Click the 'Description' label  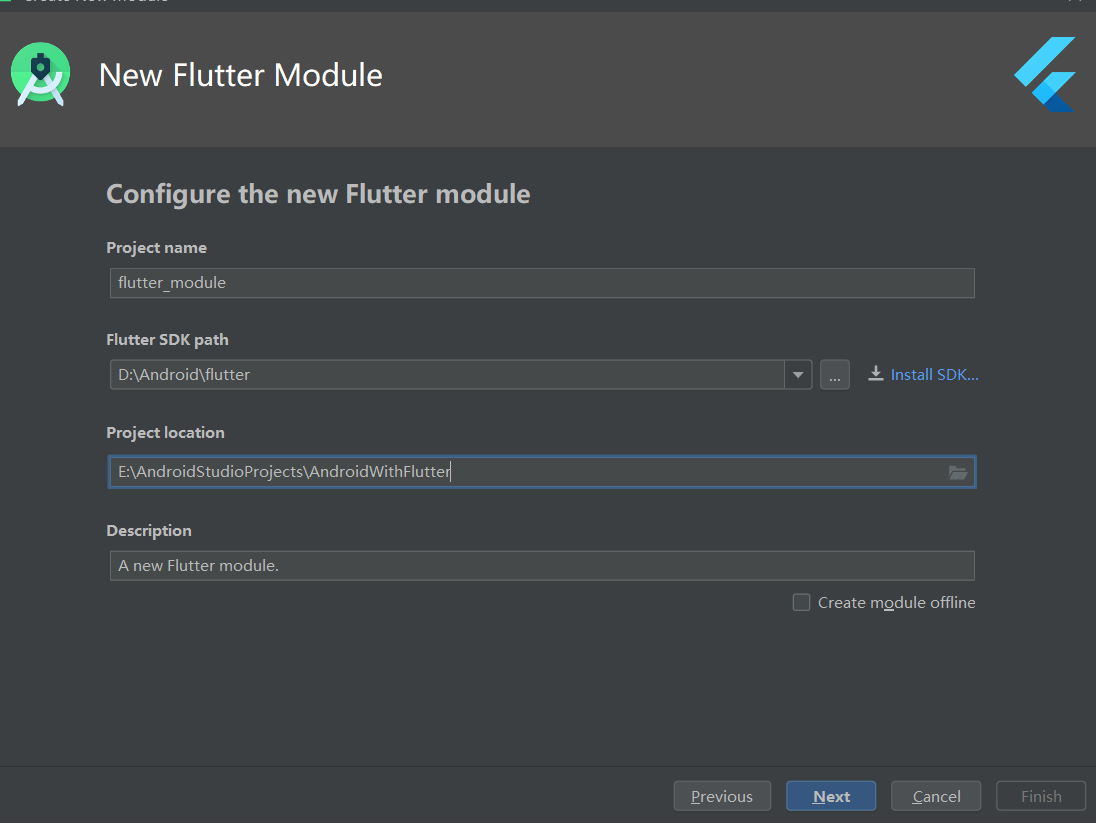pos(149,531)
